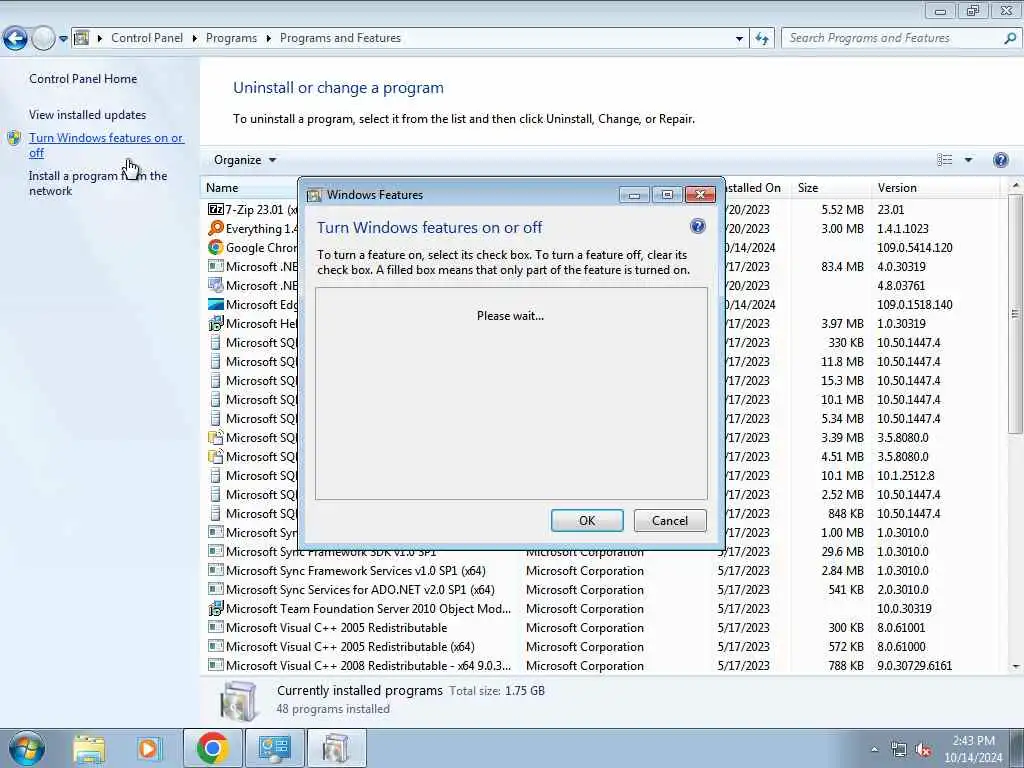
Task: Click Programs in the breadcrumb path
Action: pyautogui.click(x=231, y=38)
